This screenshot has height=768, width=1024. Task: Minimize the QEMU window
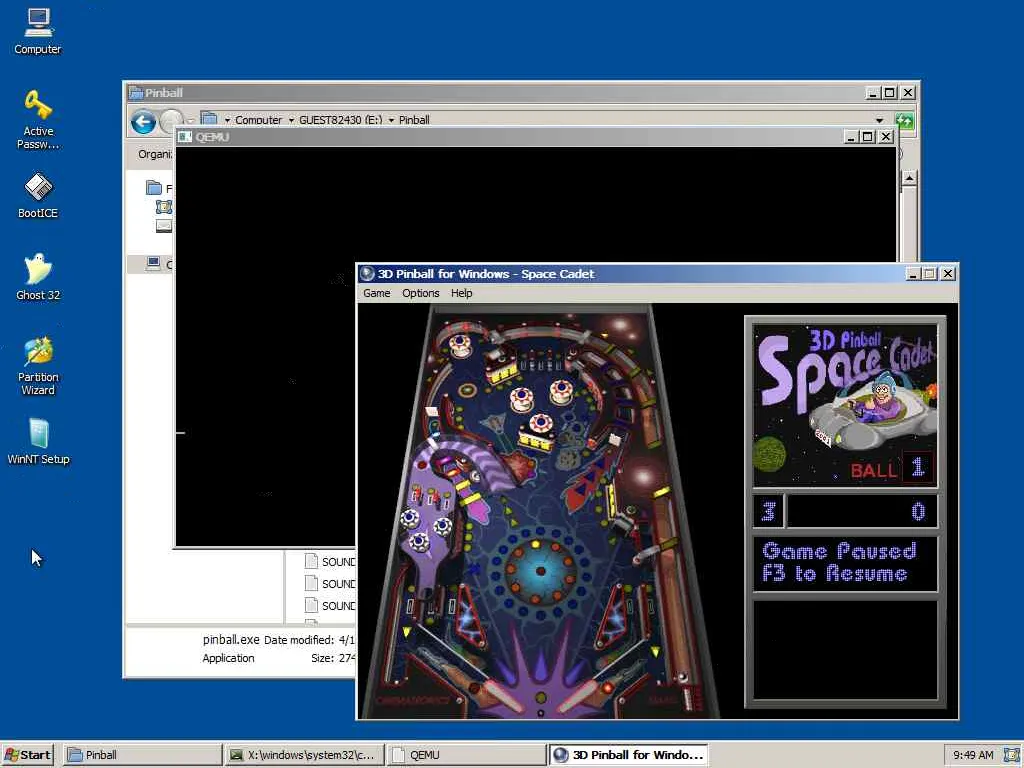point(850,136)
